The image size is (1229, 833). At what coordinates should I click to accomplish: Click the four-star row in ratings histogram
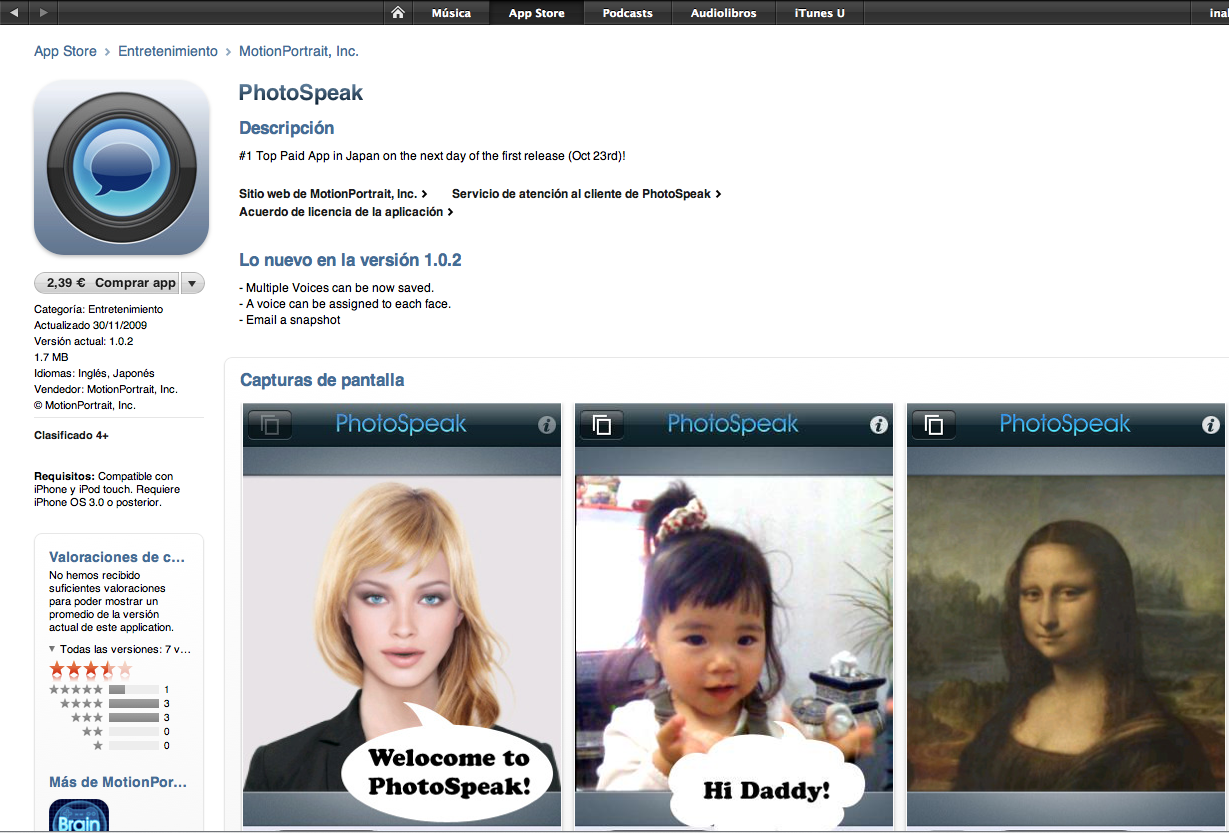tap(115, 704)
